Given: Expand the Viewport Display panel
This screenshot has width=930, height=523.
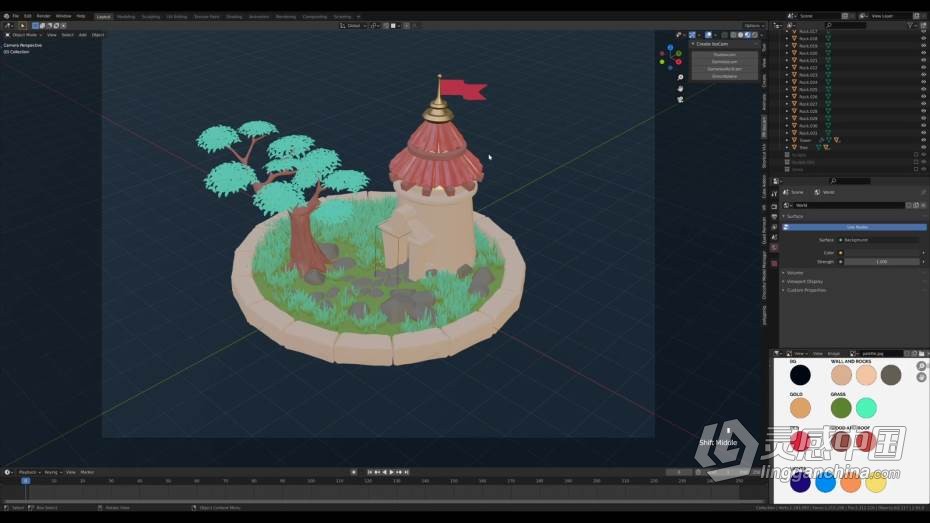Looking at the screenshot, I should point(802,282).
